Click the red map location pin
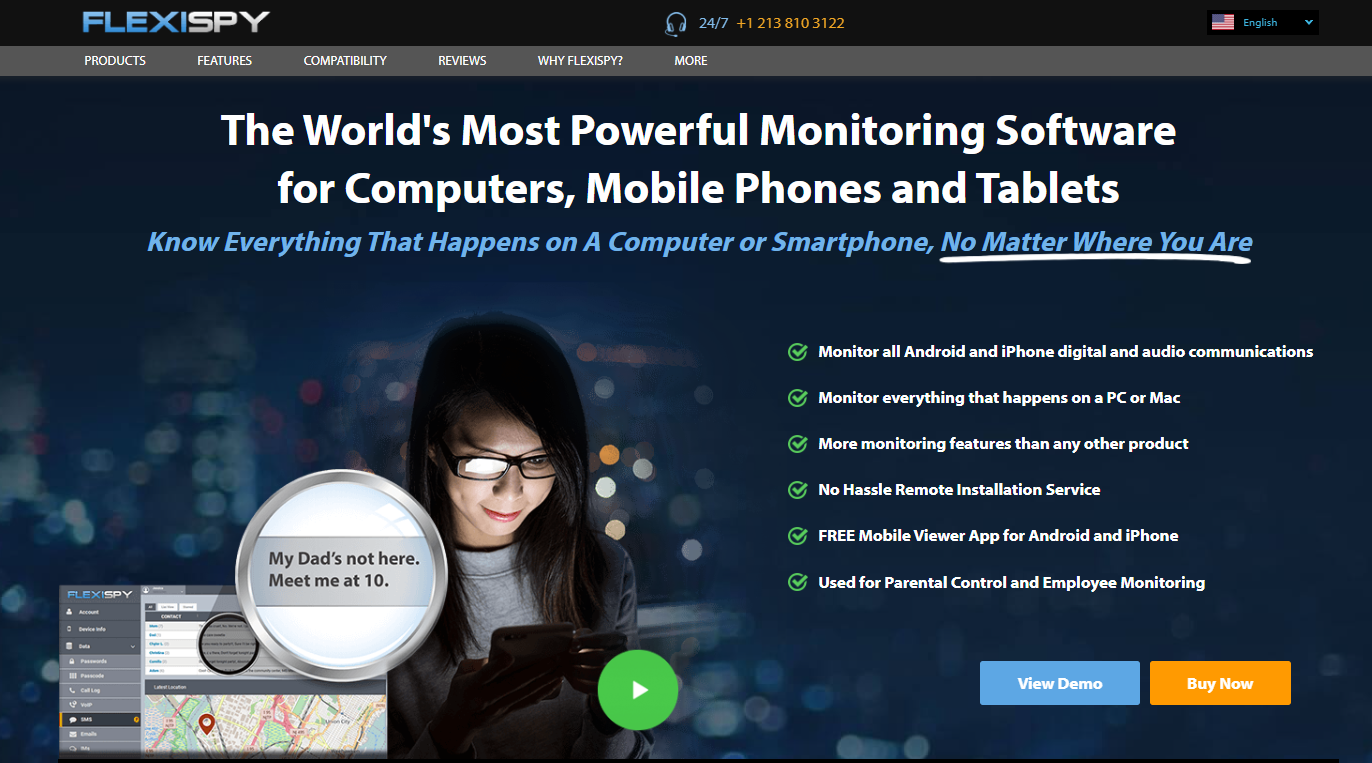The image size is (1372, 763). 207,725
